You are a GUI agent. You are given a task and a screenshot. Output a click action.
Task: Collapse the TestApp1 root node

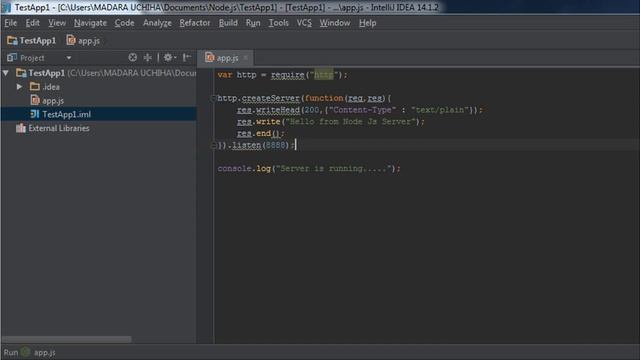6,73
